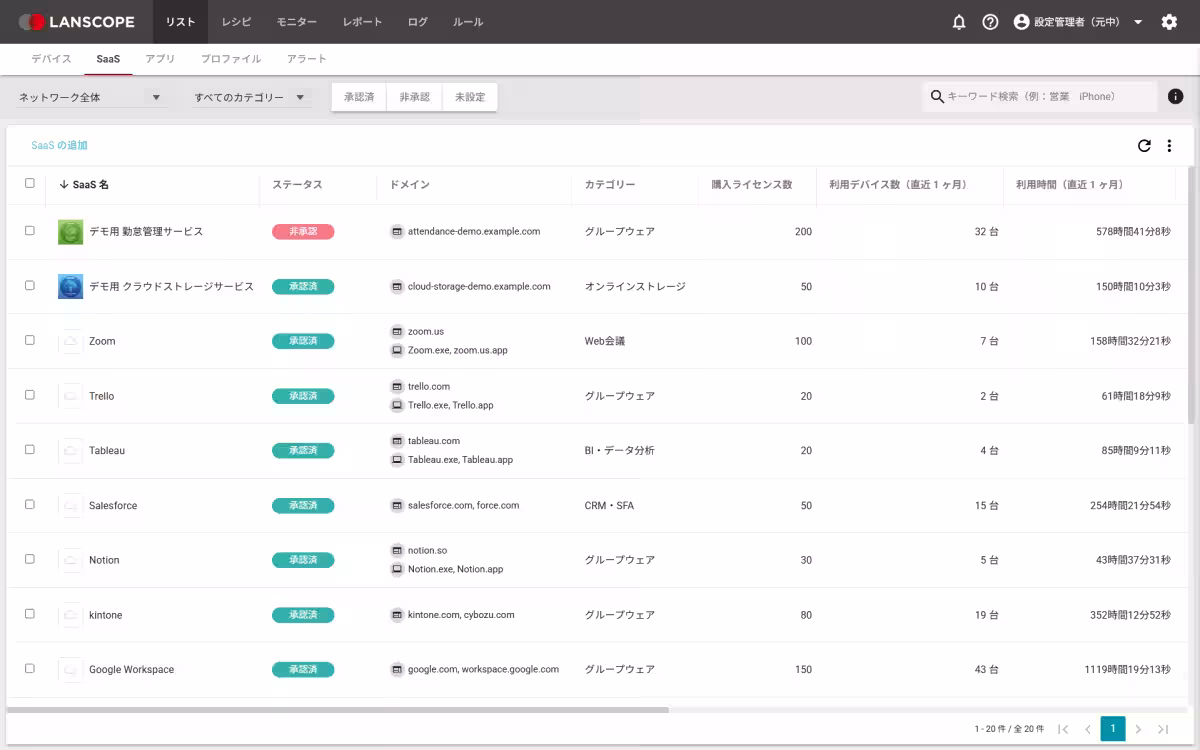
Task: Go to the next page arrow
Action: pos(1138,729)
